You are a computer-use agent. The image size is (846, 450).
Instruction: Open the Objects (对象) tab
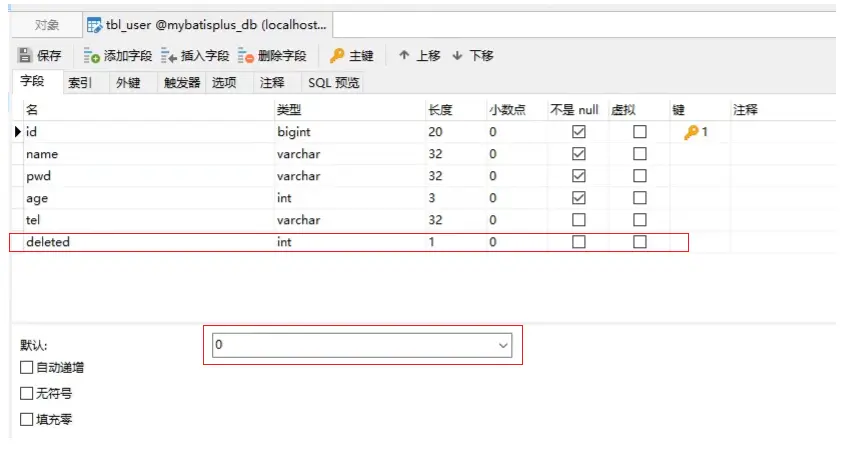pyautogui.click(x=46, y=25)
